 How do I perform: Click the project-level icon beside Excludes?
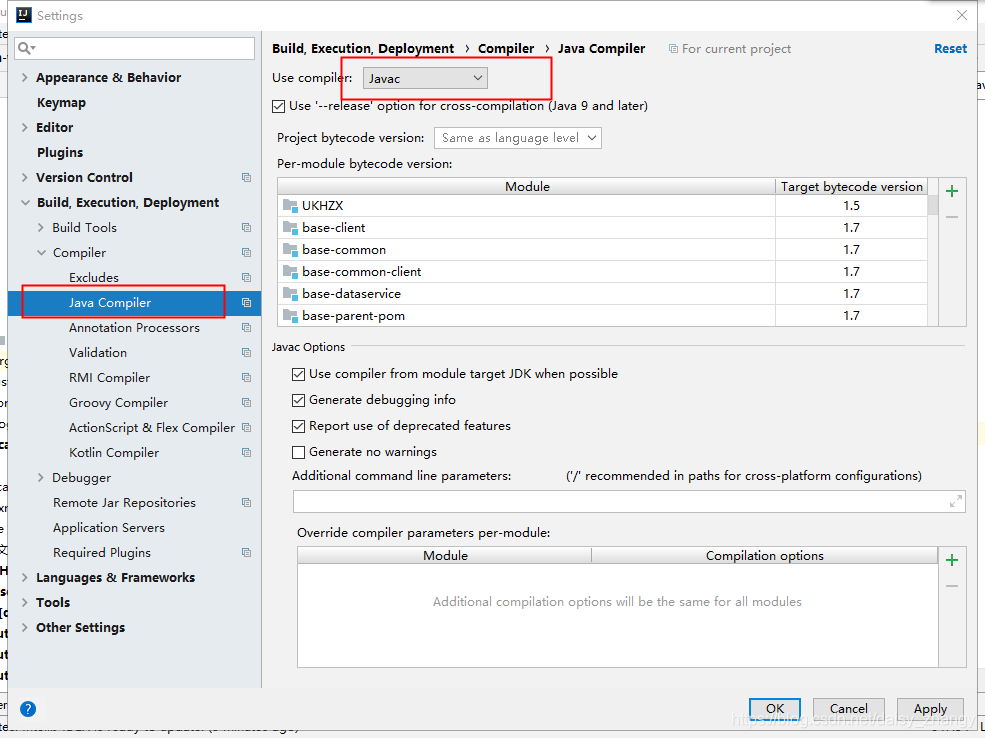tap(246, 278)
